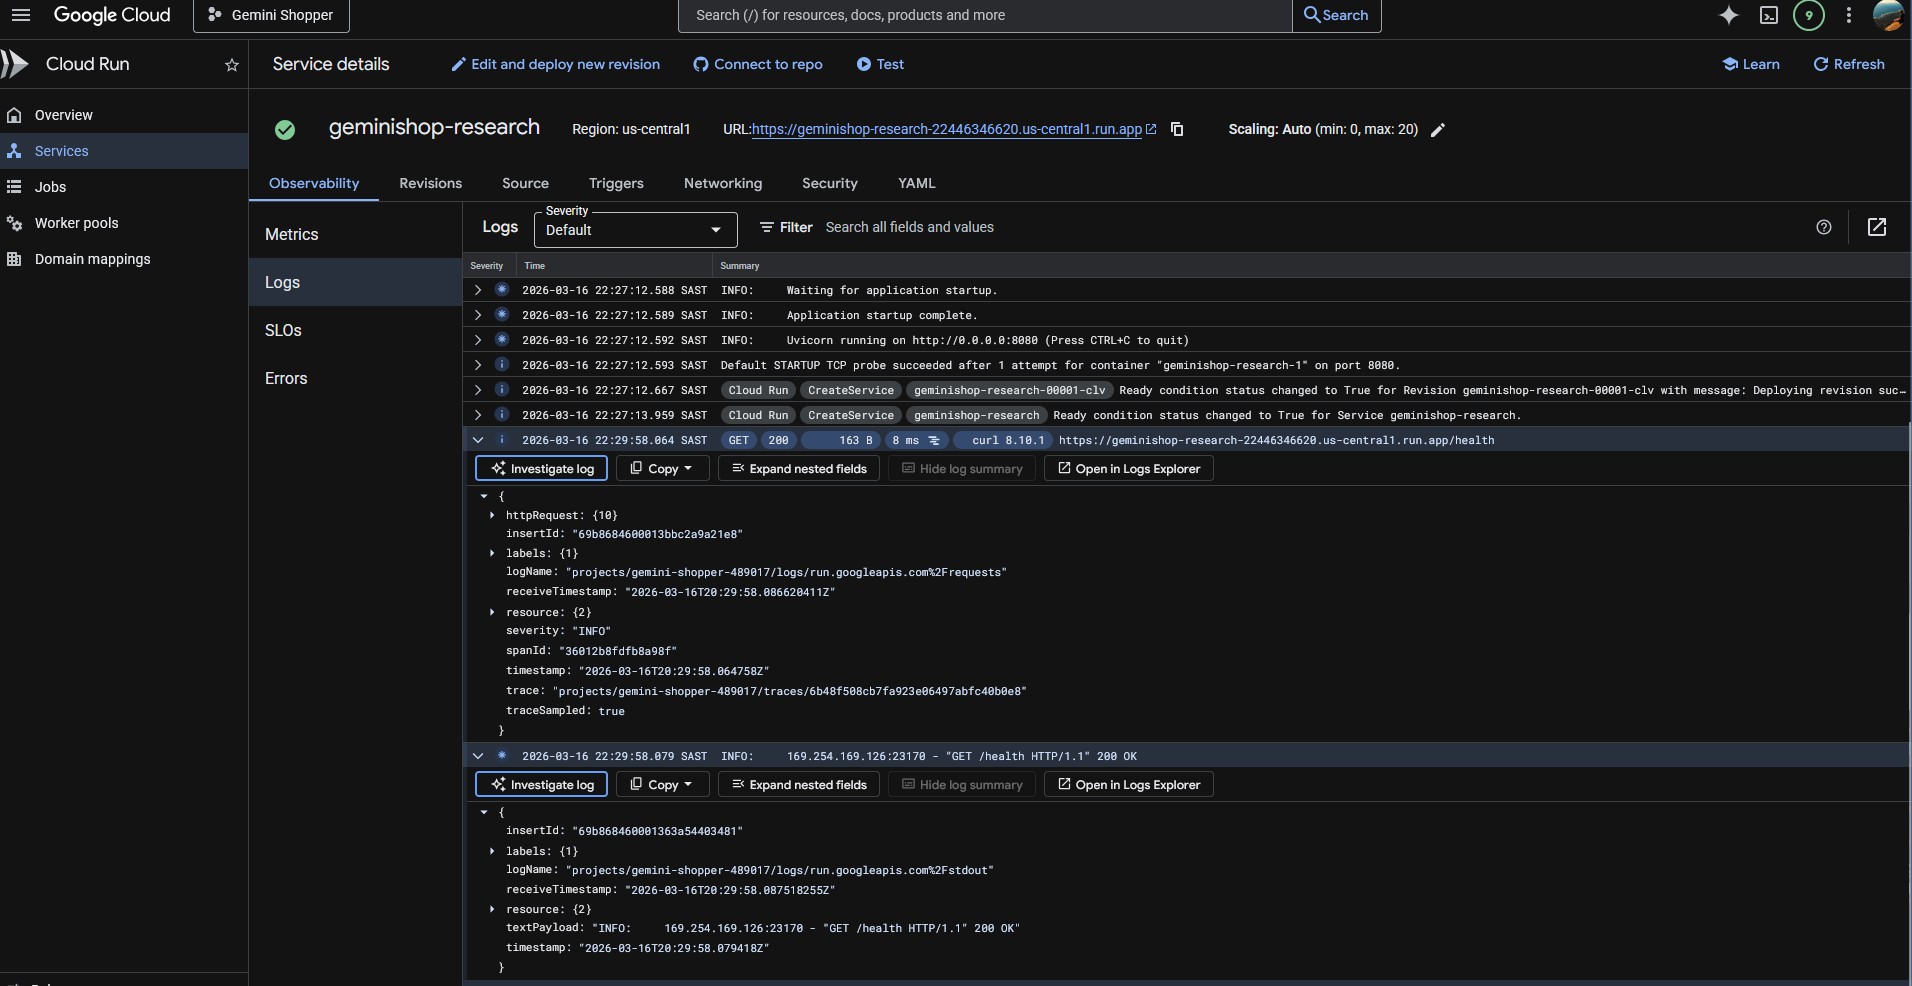Open logs in new window icon
The image size is (1912, 986).
point(1877,227)
